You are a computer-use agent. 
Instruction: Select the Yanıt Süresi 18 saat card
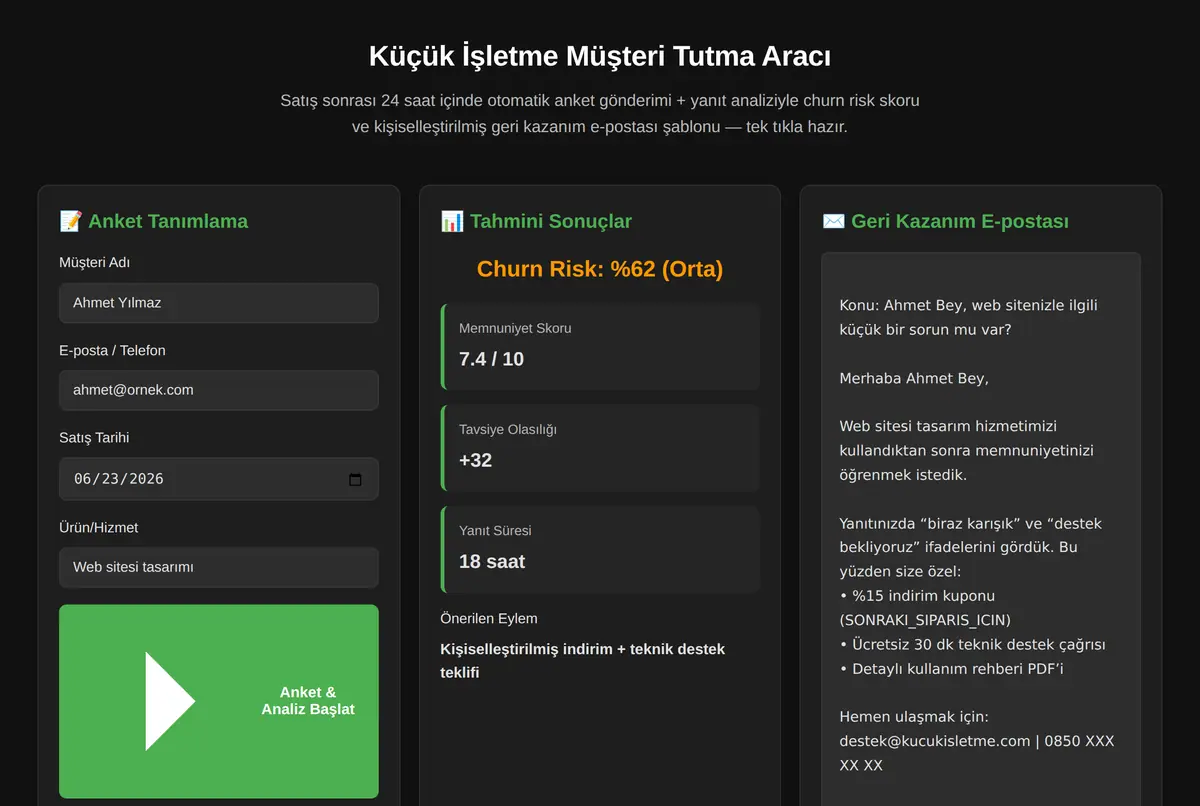pyautogui.click(x=600, y=549)
